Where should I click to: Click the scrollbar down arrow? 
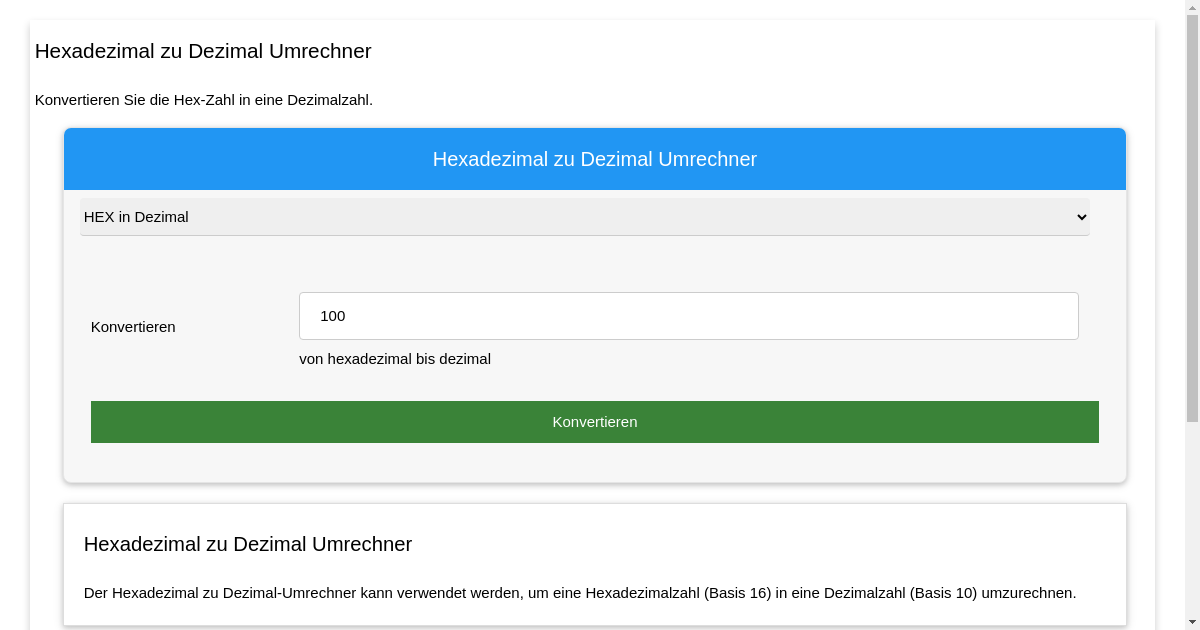(1192, 622)
